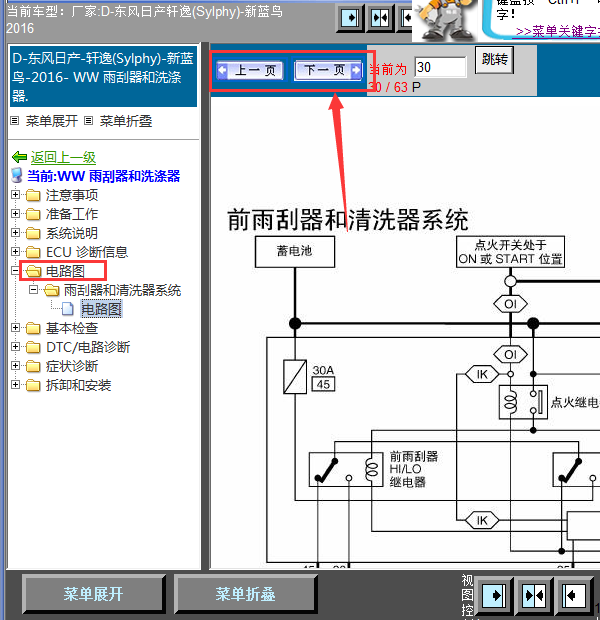Image resolution: width=600 pixels, height=620 pixels.
Task: Click 注意事项 folder icon
Action: click(x=33, y=195)
